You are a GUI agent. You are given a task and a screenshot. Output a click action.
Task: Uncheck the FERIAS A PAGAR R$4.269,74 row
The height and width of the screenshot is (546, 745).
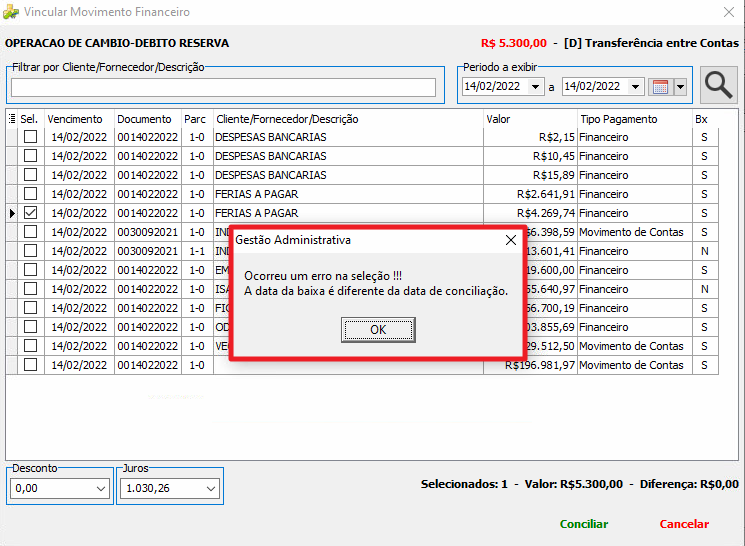click(30, 213)
